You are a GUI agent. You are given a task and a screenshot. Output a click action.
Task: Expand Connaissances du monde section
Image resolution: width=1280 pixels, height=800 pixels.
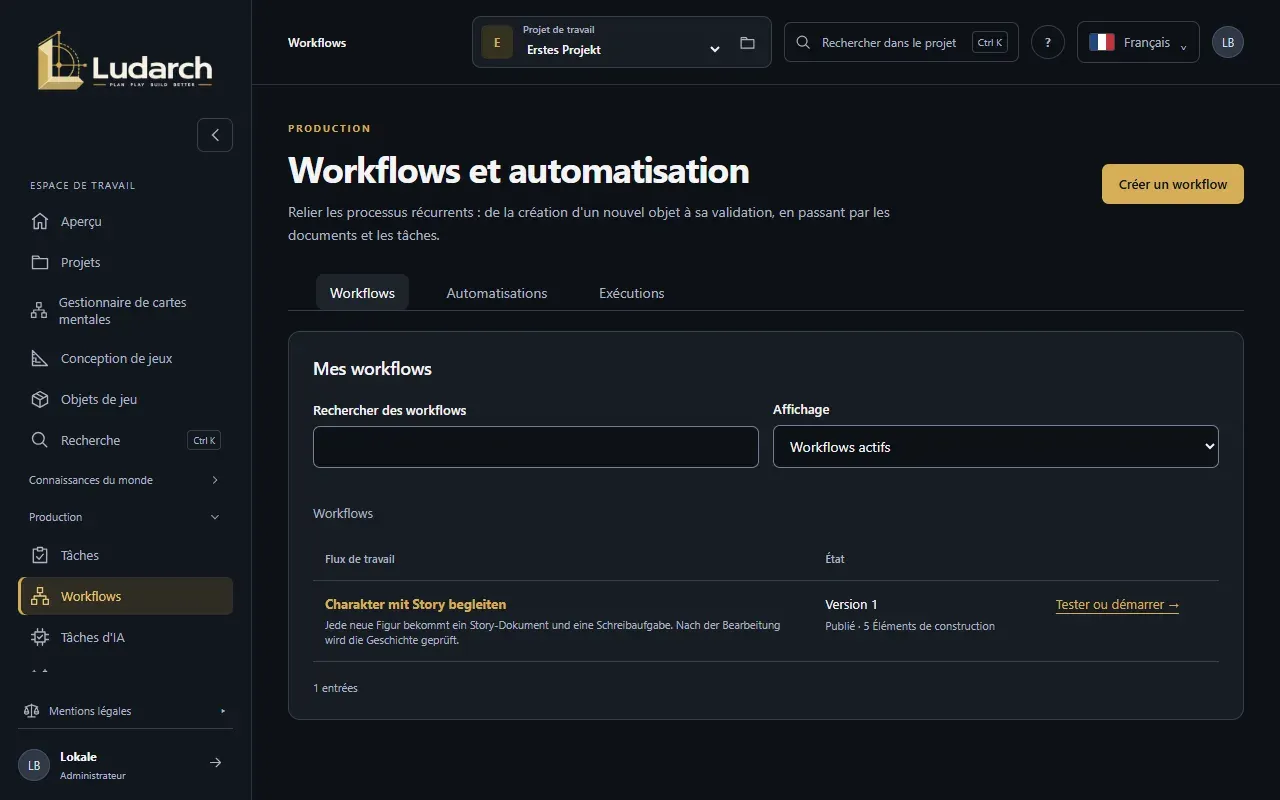click(125, 480)
